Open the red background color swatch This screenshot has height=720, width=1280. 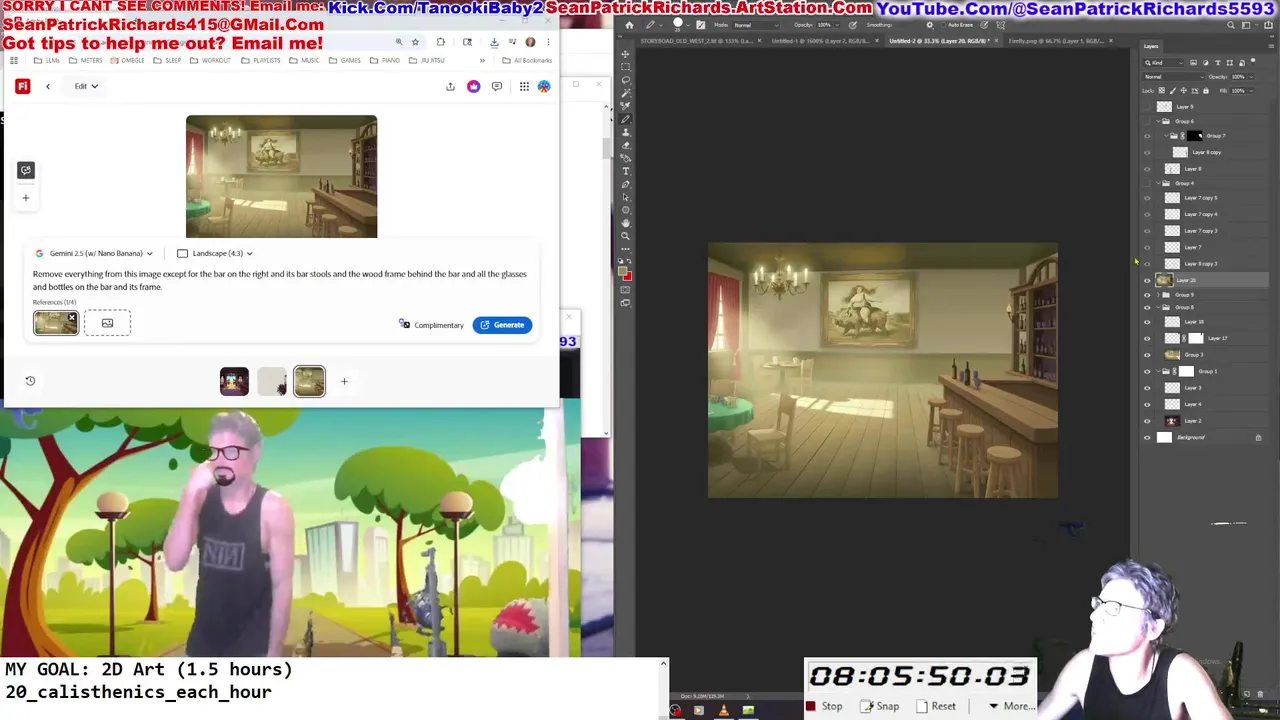tap(628, 276)
